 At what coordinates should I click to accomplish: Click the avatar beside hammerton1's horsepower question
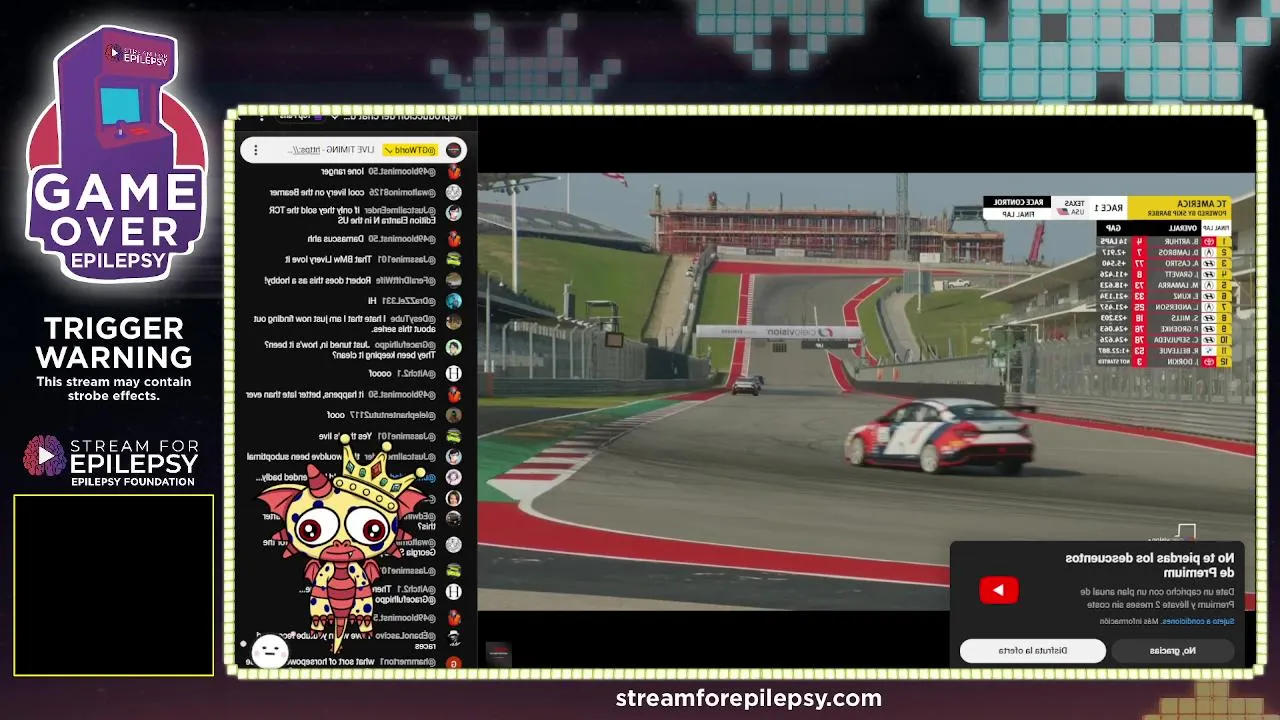[453, 662]
